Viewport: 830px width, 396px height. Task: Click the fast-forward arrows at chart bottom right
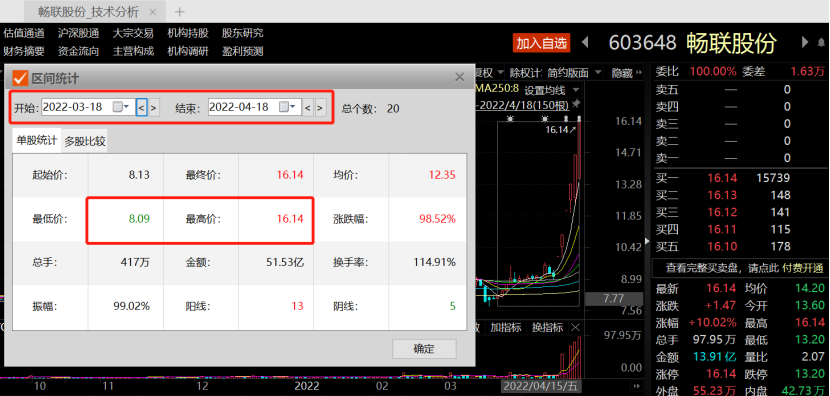637,385
